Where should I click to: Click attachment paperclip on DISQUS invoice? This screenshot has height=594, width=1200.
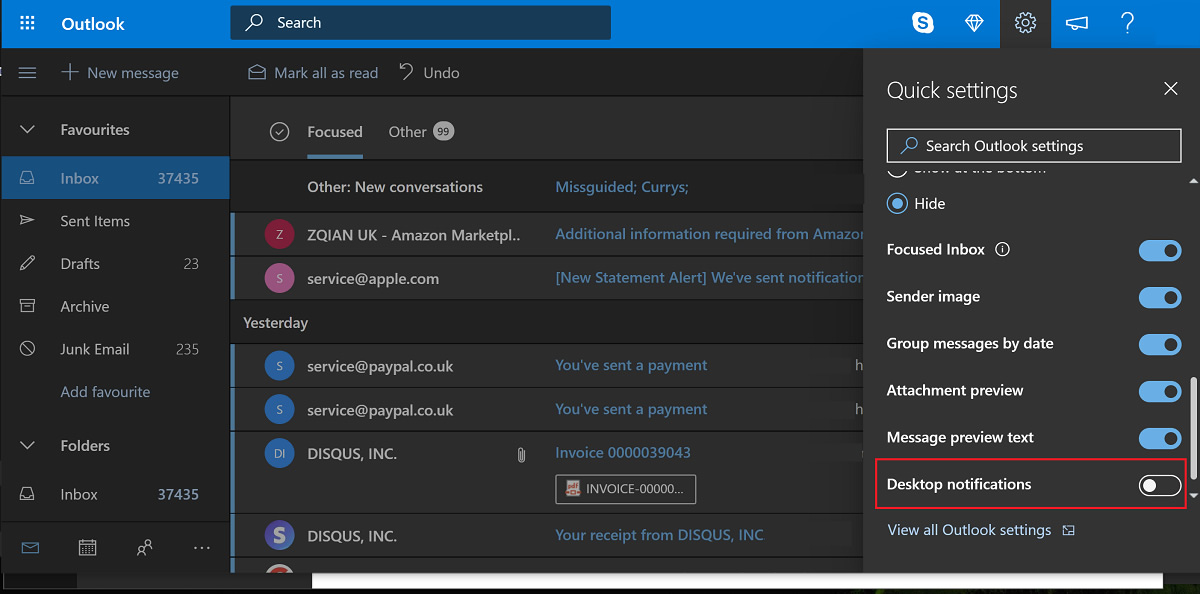pos(521,454)
